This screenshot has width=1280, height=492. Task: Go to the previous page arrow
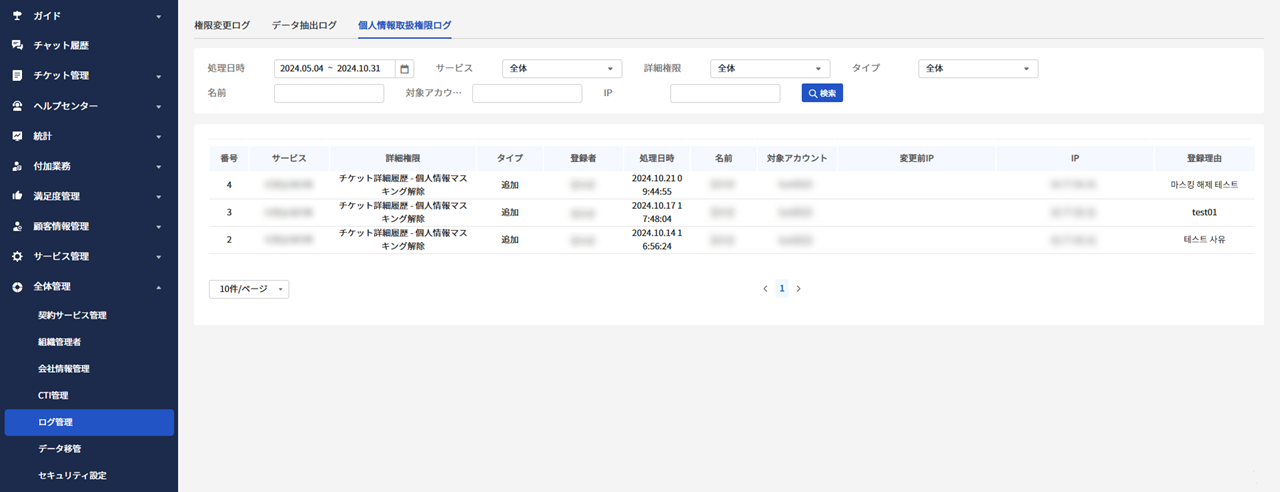(x=765, y=289)
